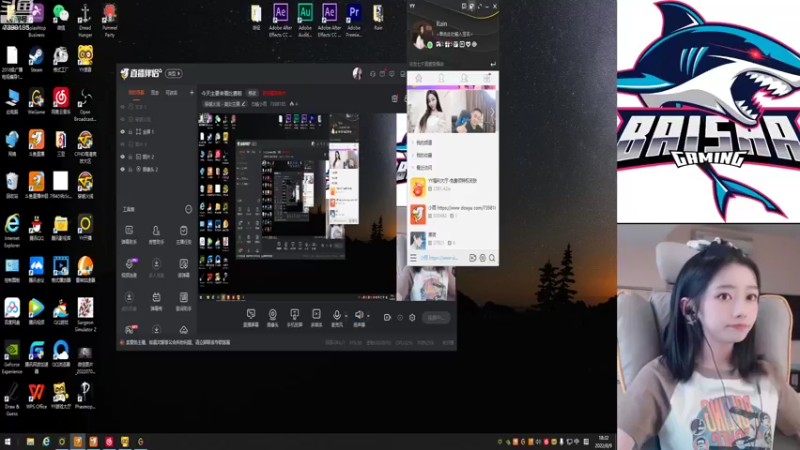The width and height of the screenshot is (800, 450).
Task: Add a multimedia source from bottom toolbar
Action: click(316, 317)
